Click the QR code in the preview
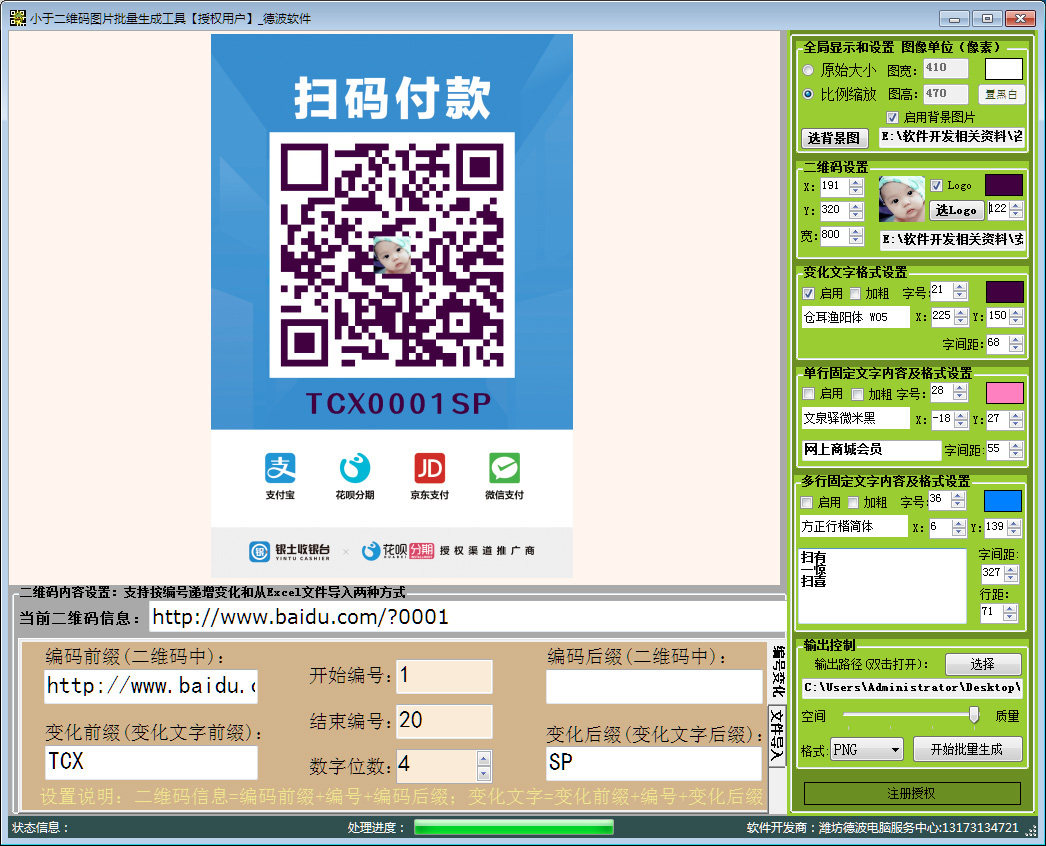The image size is (1046, 846). (392, 256)
